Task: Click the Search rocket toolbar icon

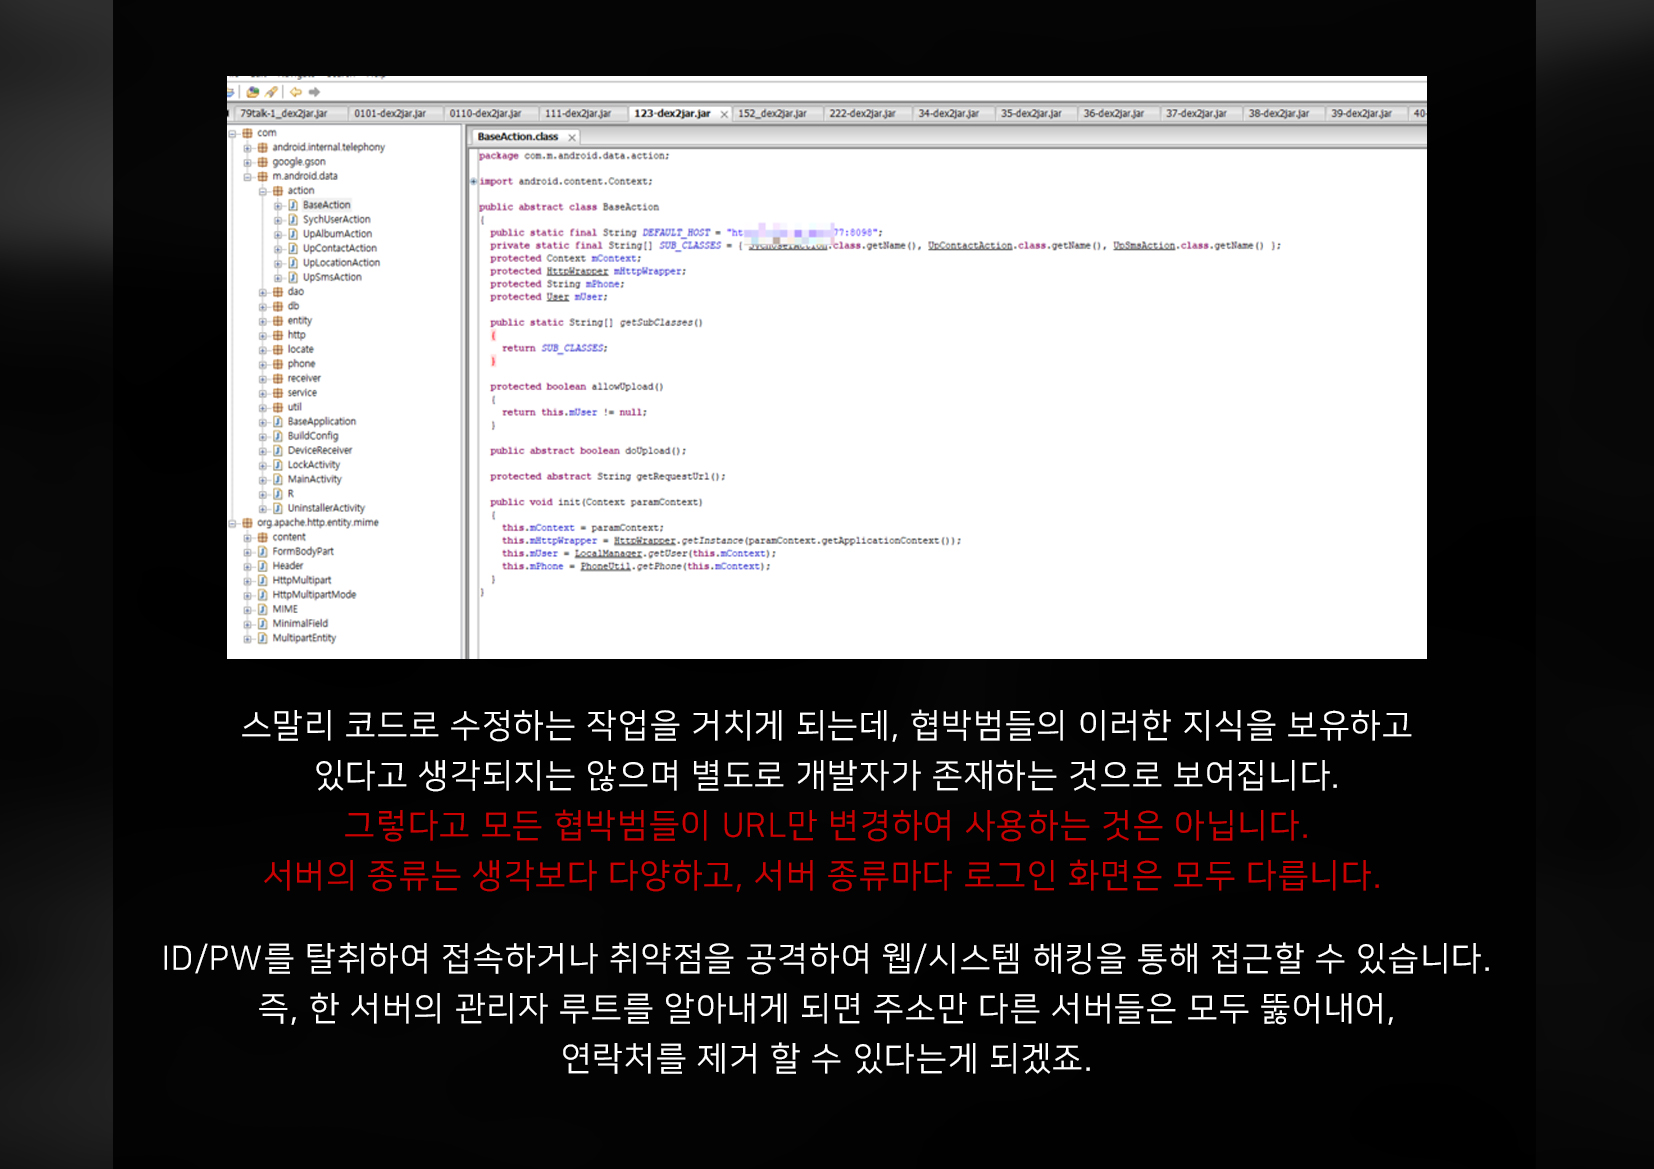Action: coord(271,92)
